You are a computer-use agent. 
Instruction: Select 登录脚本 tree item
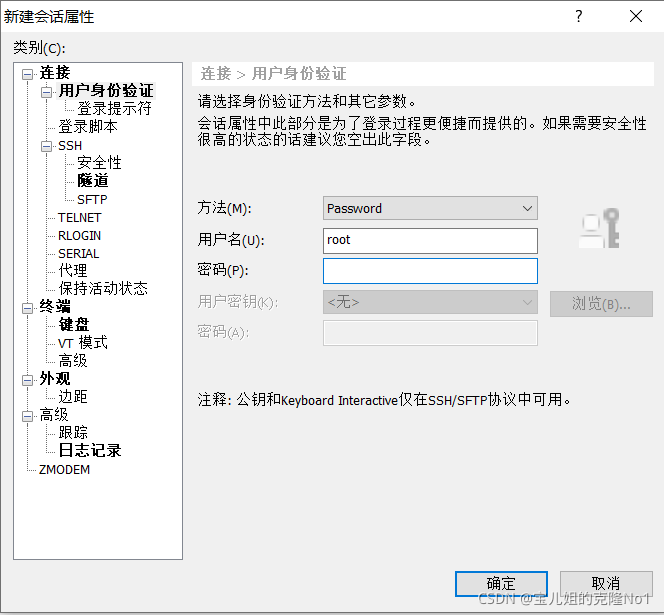tap(88, 126)
